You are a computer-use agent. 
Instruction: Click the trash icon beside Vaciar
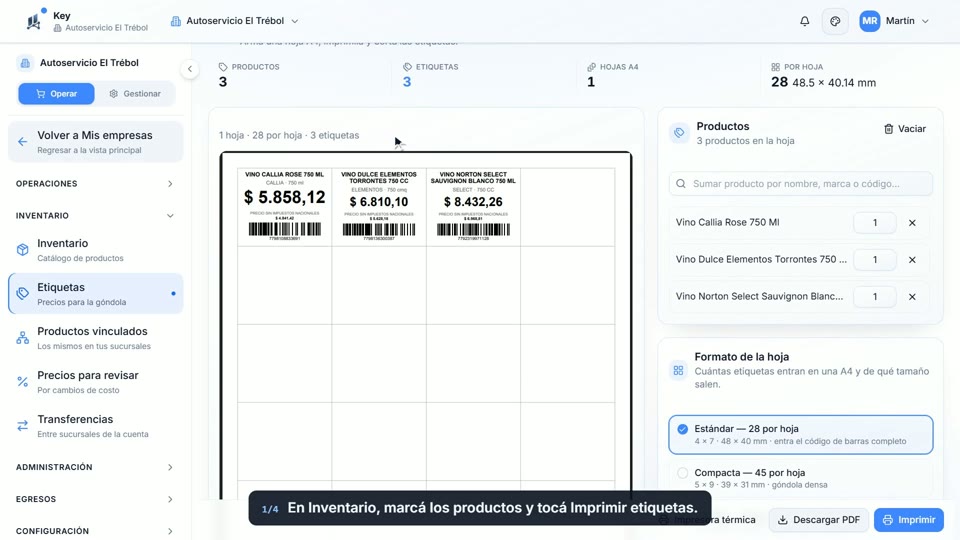pos(888,129)
